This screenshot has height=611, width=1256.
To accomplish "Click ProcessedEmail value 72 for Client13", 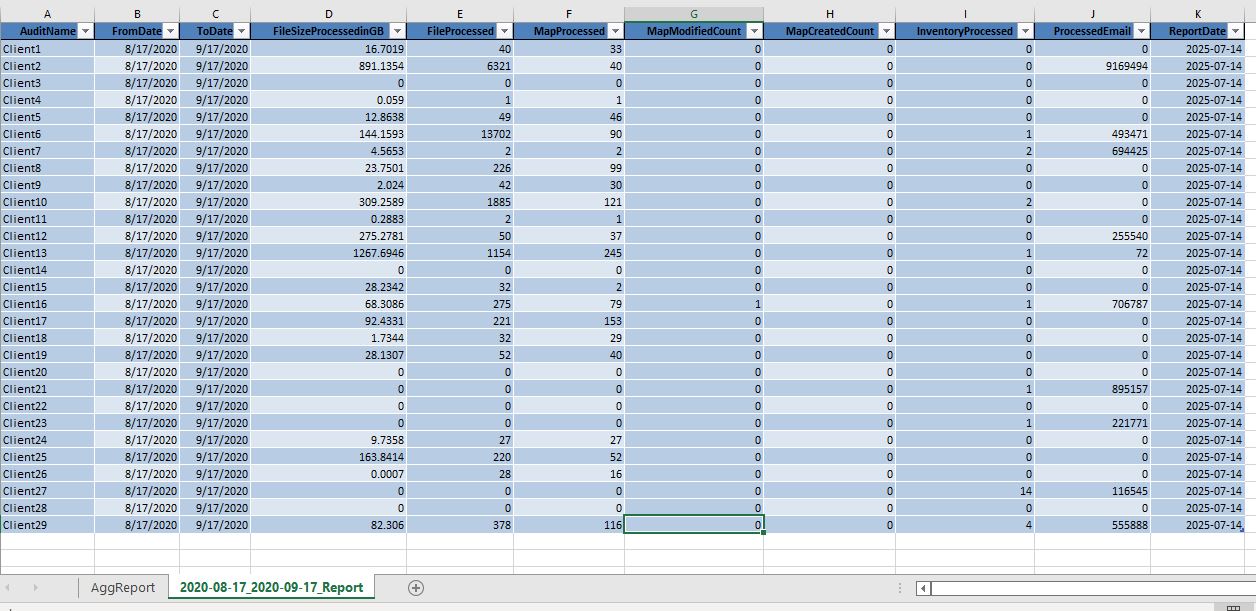I will click(1092, 253).
